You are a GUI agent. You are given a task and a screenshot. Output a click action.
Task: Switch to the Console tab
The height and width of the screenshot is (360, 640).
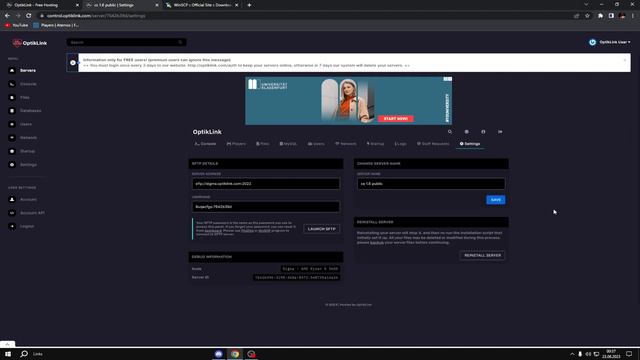point(205,144)
